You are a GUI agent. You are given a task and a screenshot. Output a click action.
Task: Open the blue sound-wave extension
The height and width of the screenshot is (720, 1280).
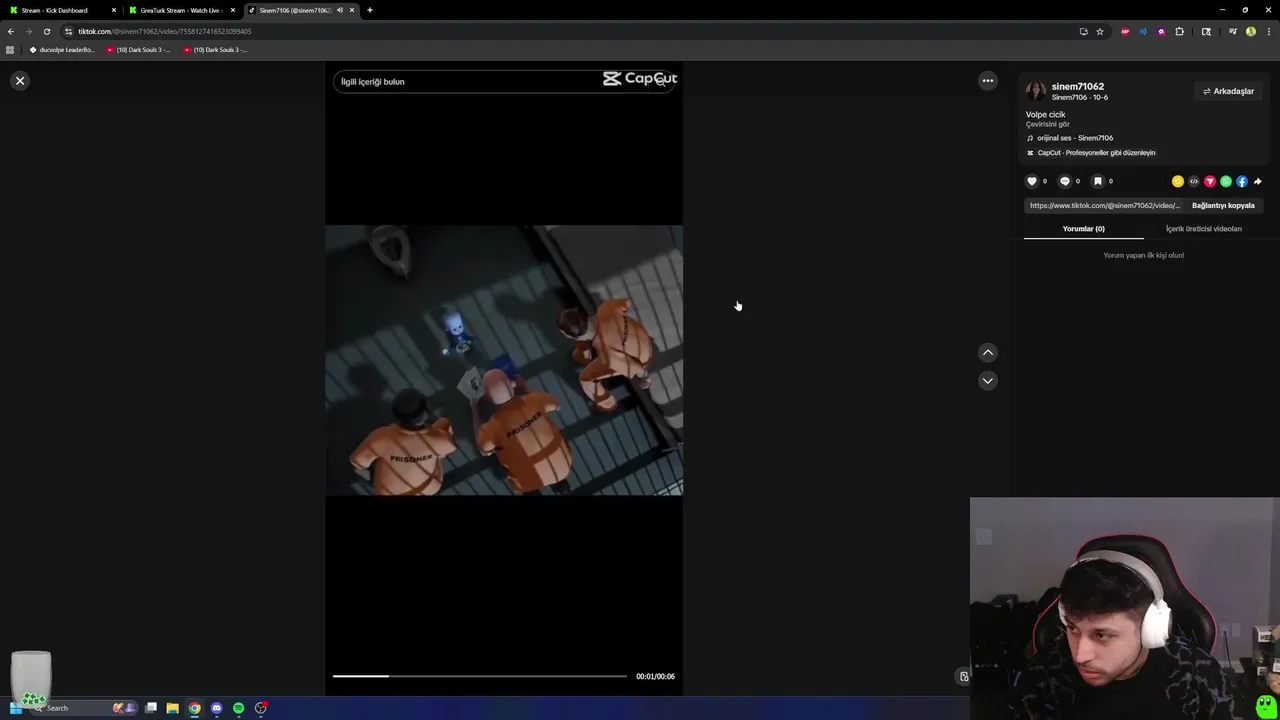[1143, 31]
